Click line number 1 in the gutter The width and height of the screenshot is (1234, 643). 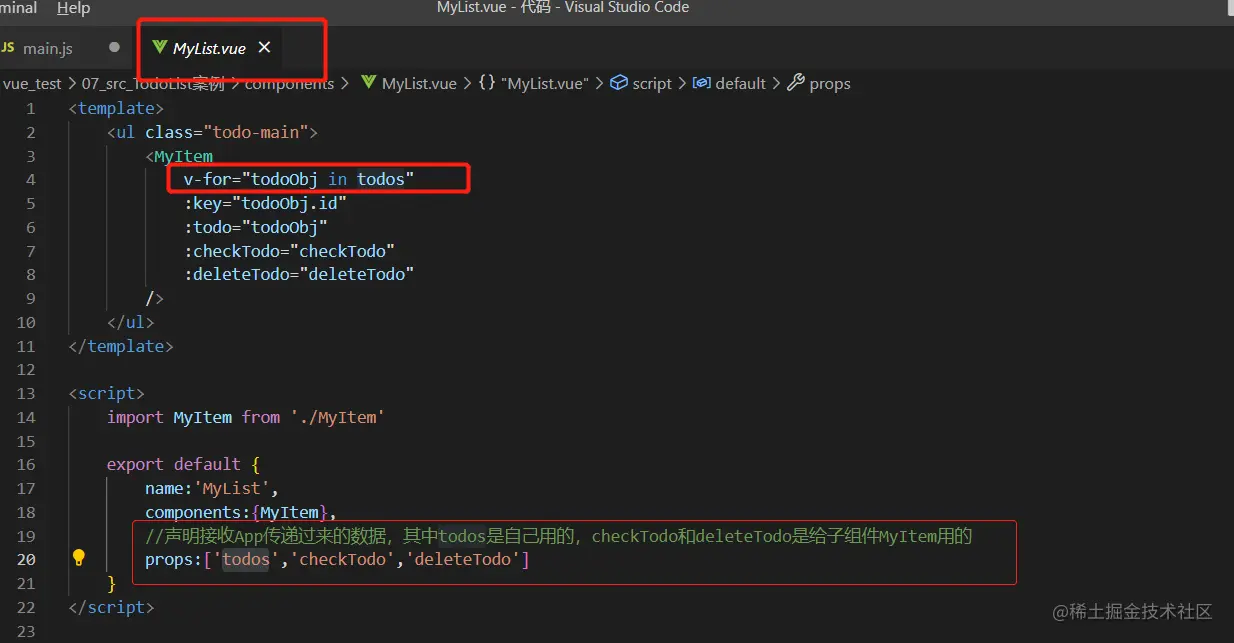(30, 108)
